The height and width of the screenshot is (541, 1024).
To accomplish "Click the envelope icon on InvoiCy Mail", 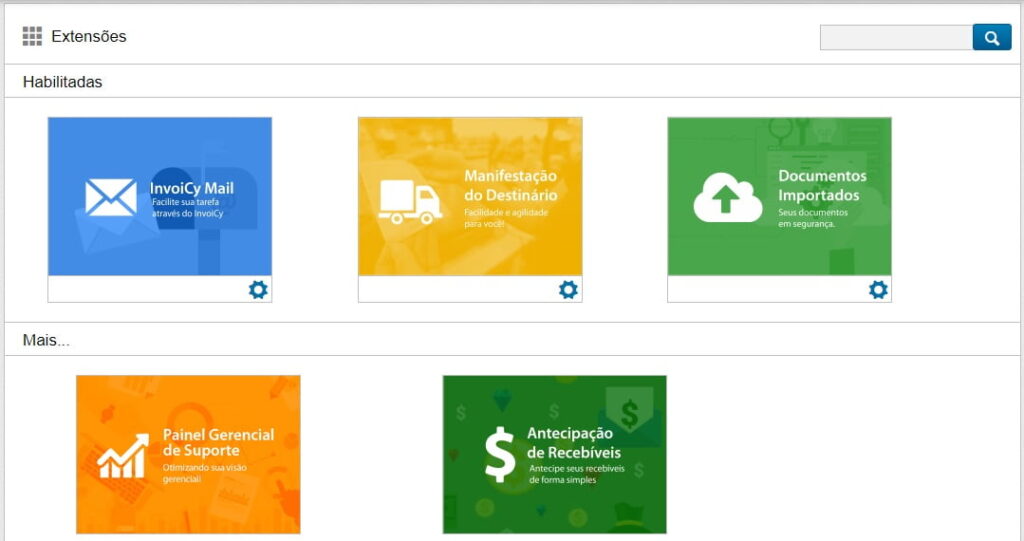I will point(111,197).
